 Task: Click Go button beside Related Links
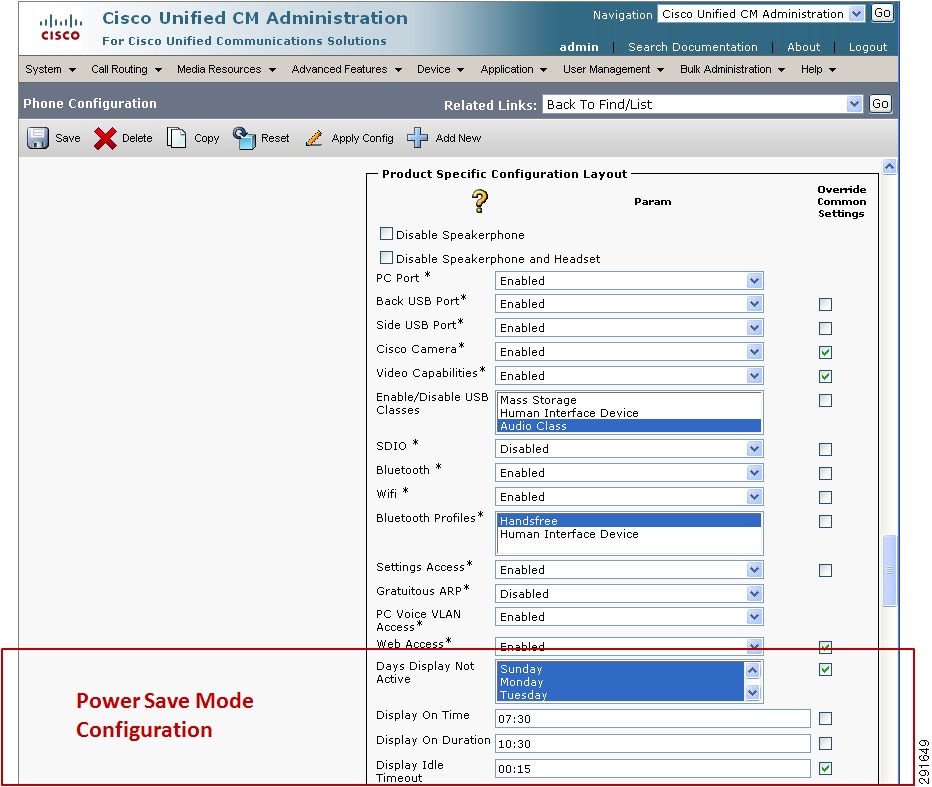click(x=880, y=104)
